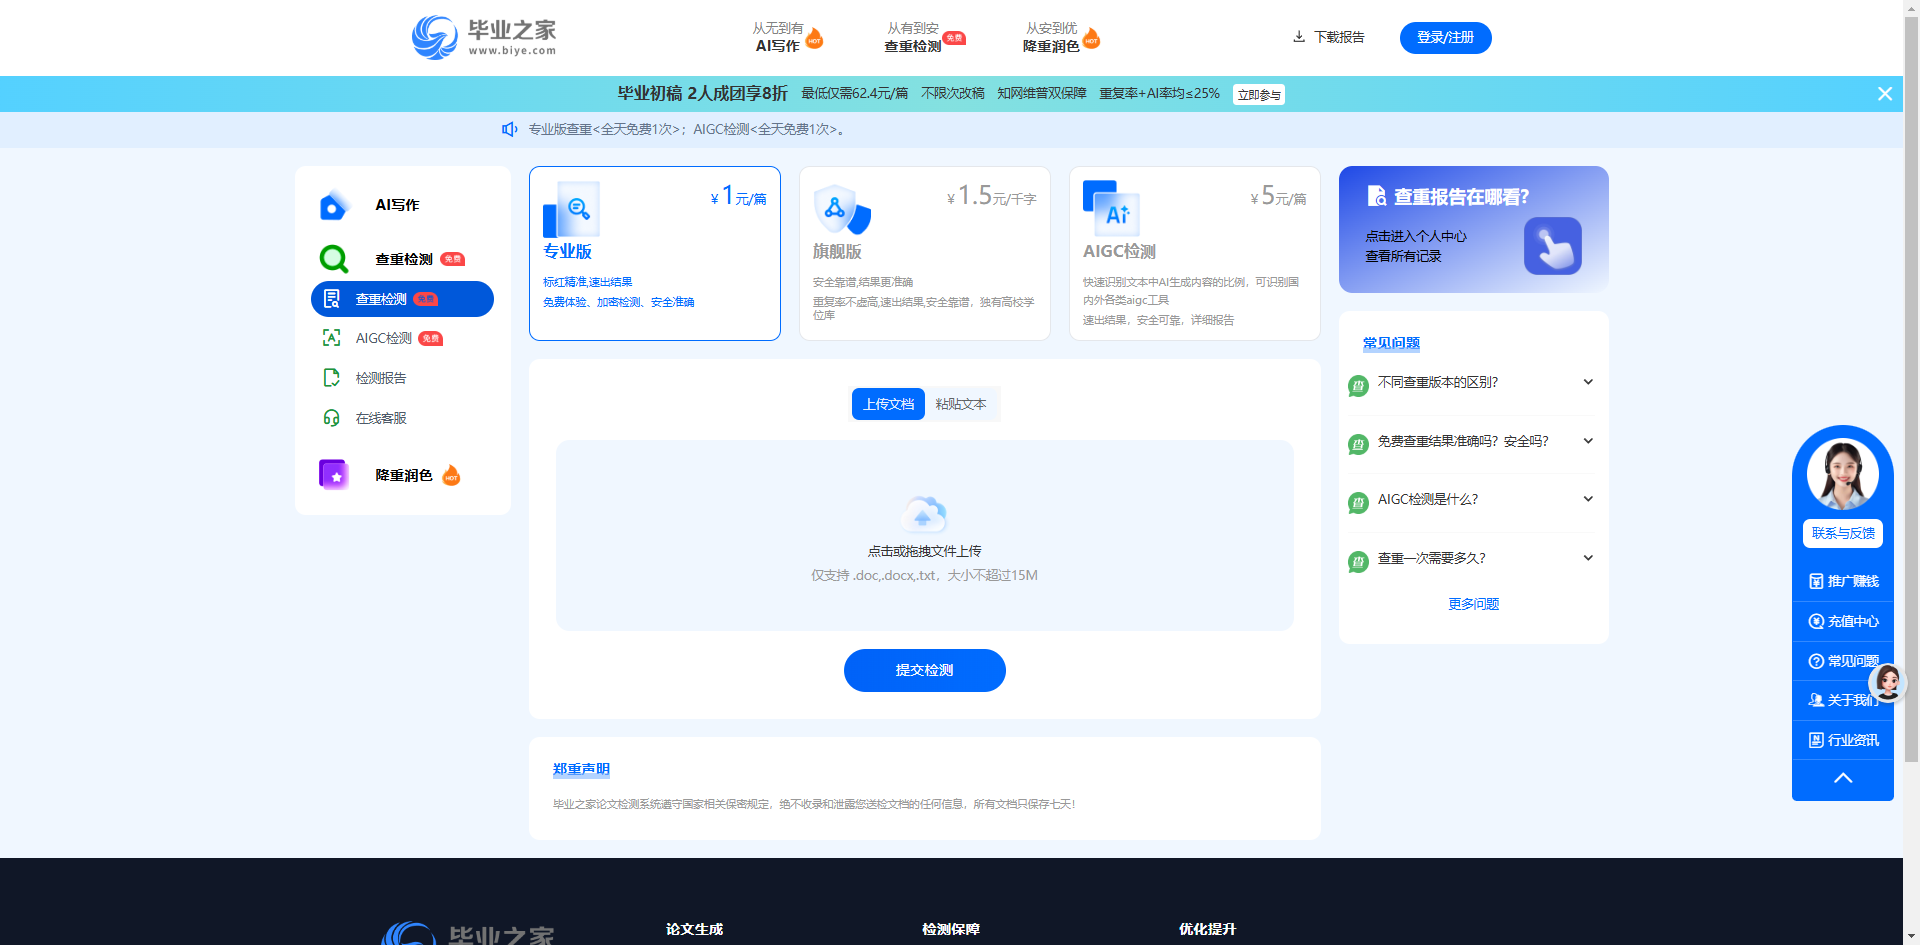Click the small floating assistant avatar
This screenshot has height=945, width=1920.
(1888, 682)
